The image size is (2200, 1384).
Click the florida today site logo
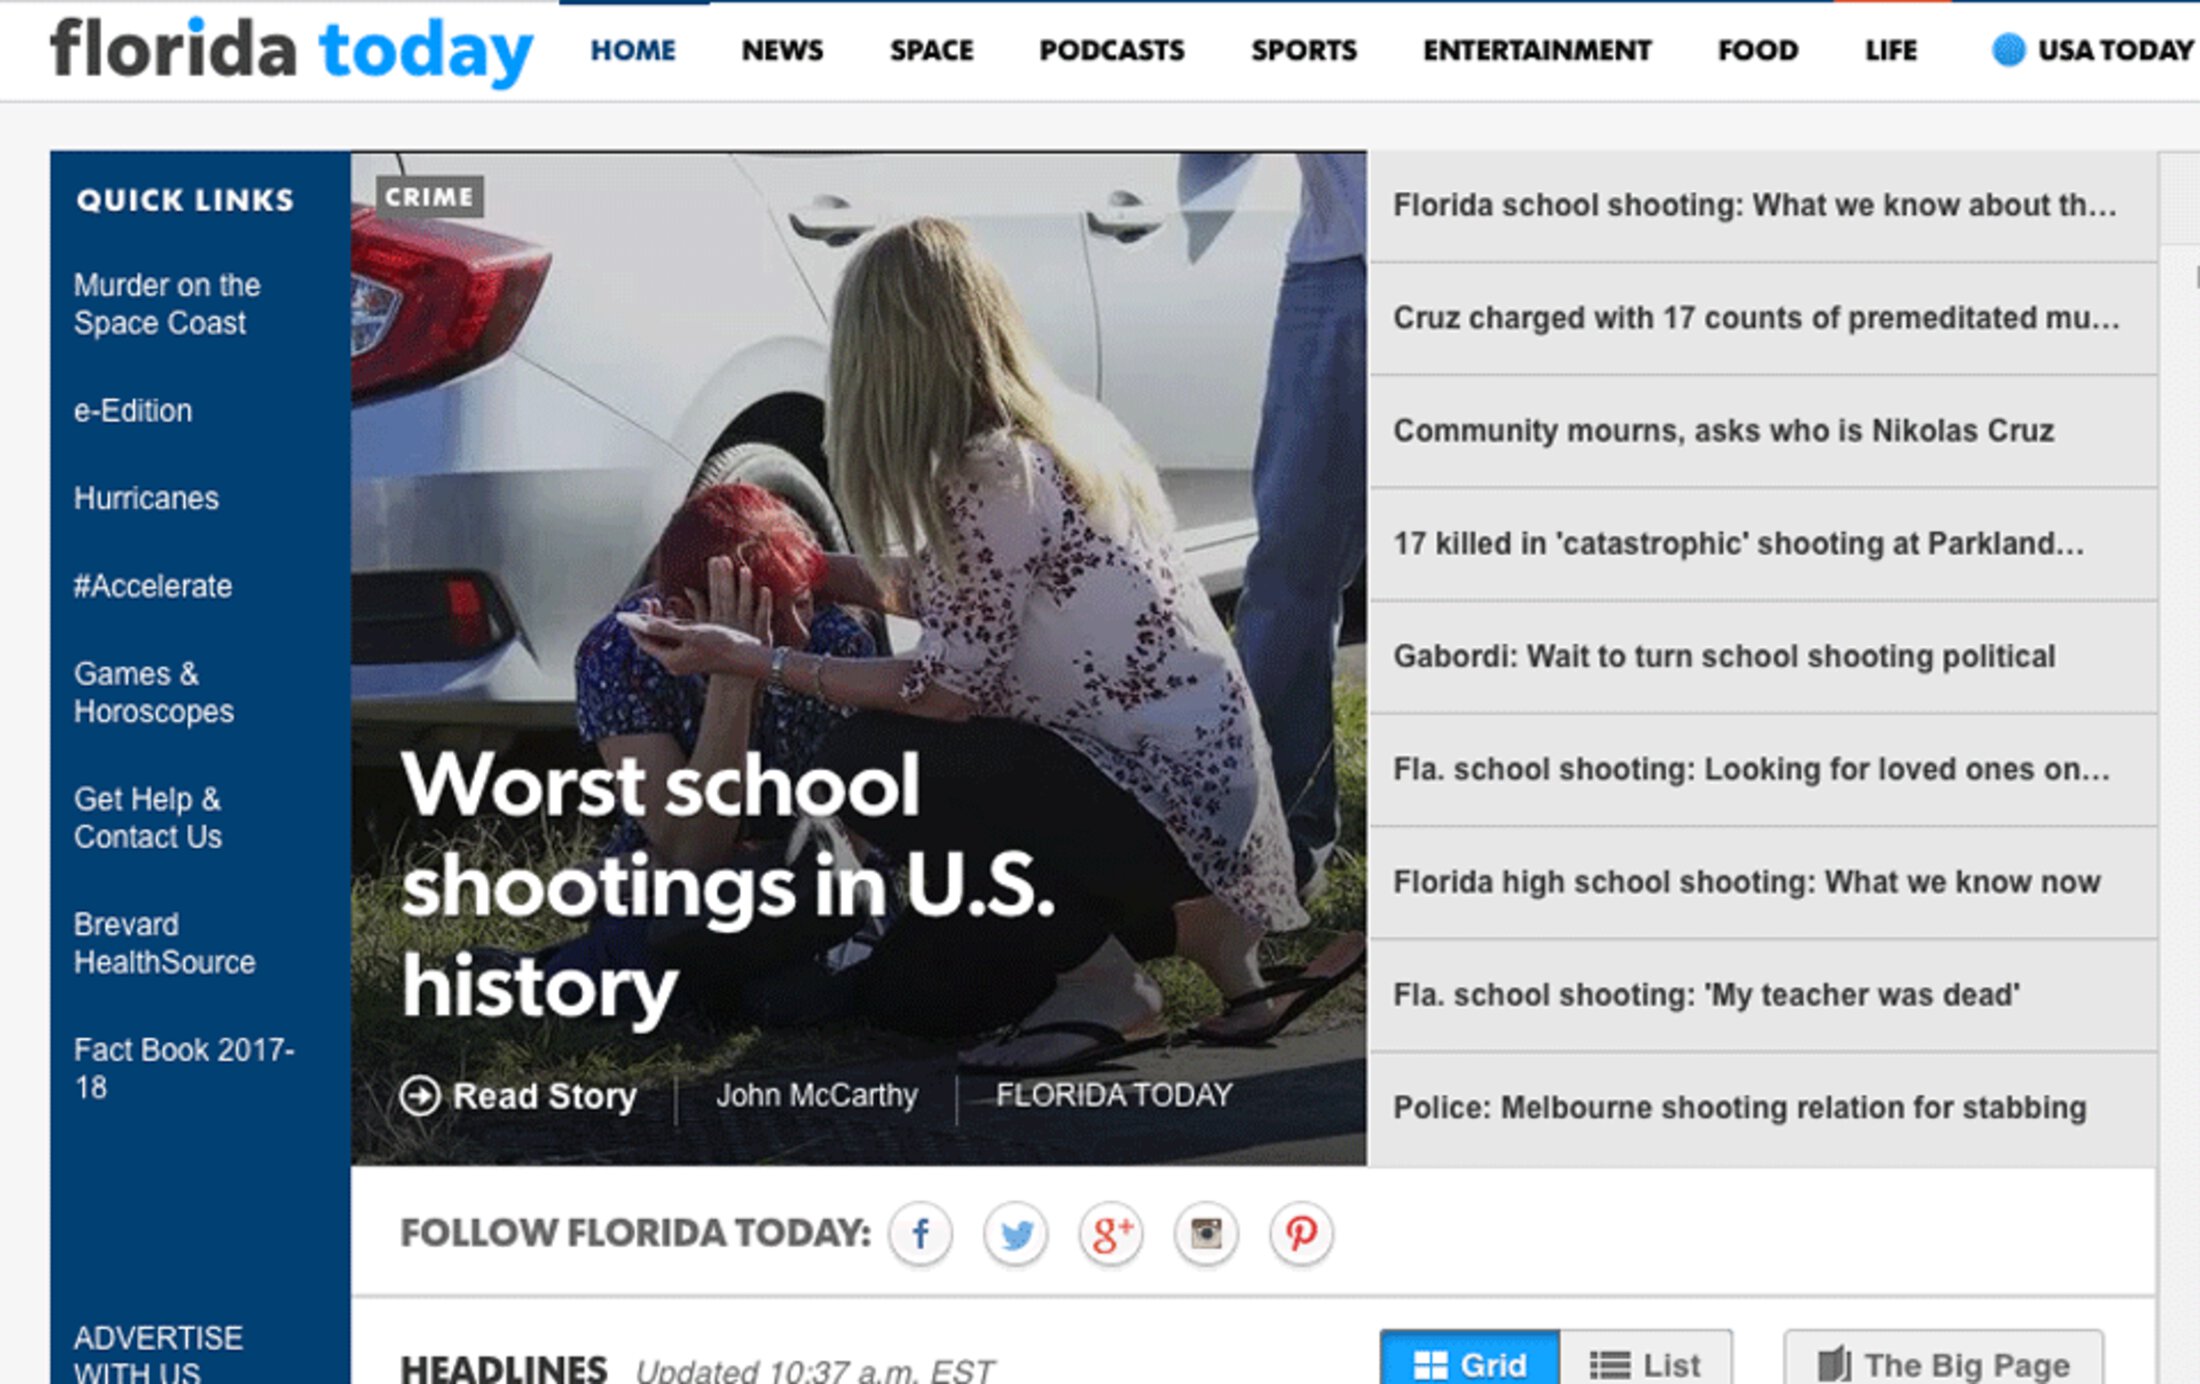(x=291, y=50)
